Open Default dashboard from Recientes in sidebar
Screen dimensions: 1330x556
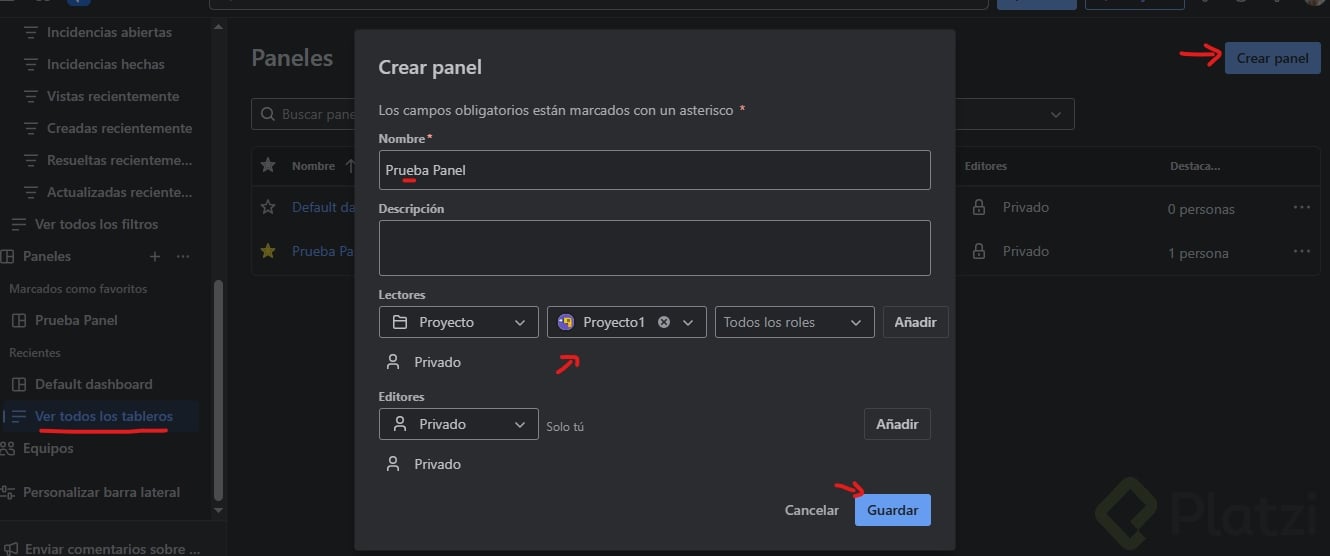pos(93,384)
